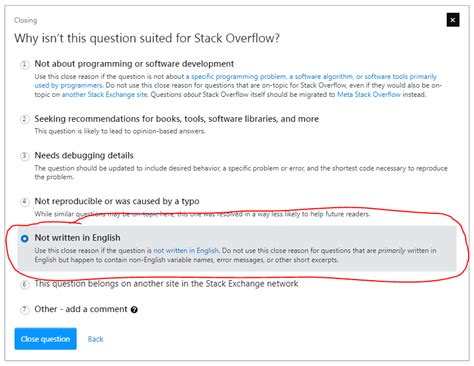Viewport: 474px width, 366px height.
Task: Click the help icon beside Other
Action: click(x=134, y=310)
